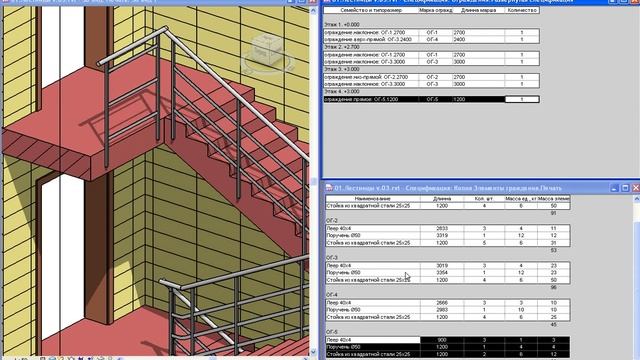Click the subtotal '53' under the ОГ-2 group

(553, 250)
